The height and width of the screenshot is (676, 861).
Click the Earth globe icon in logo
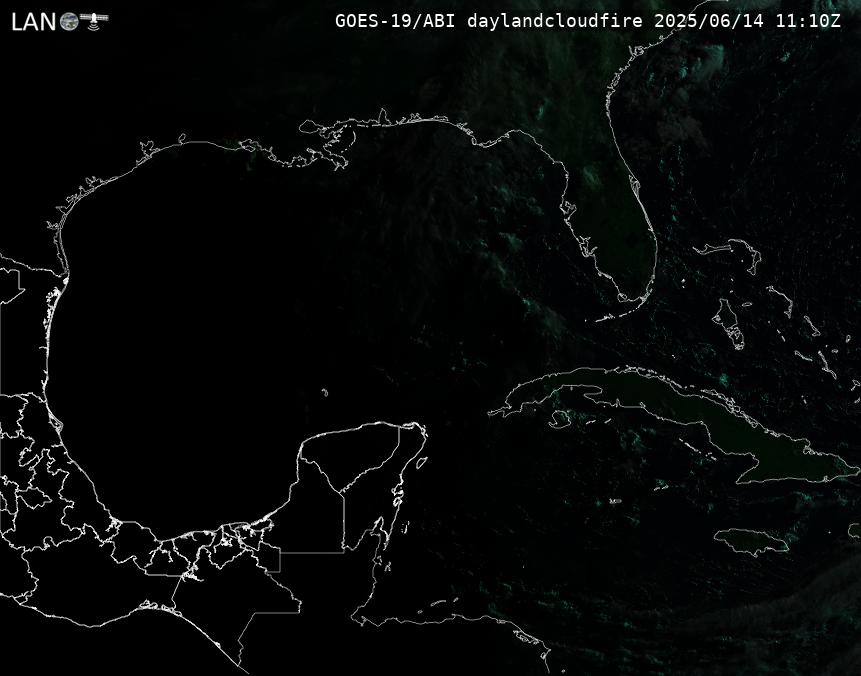69,22
